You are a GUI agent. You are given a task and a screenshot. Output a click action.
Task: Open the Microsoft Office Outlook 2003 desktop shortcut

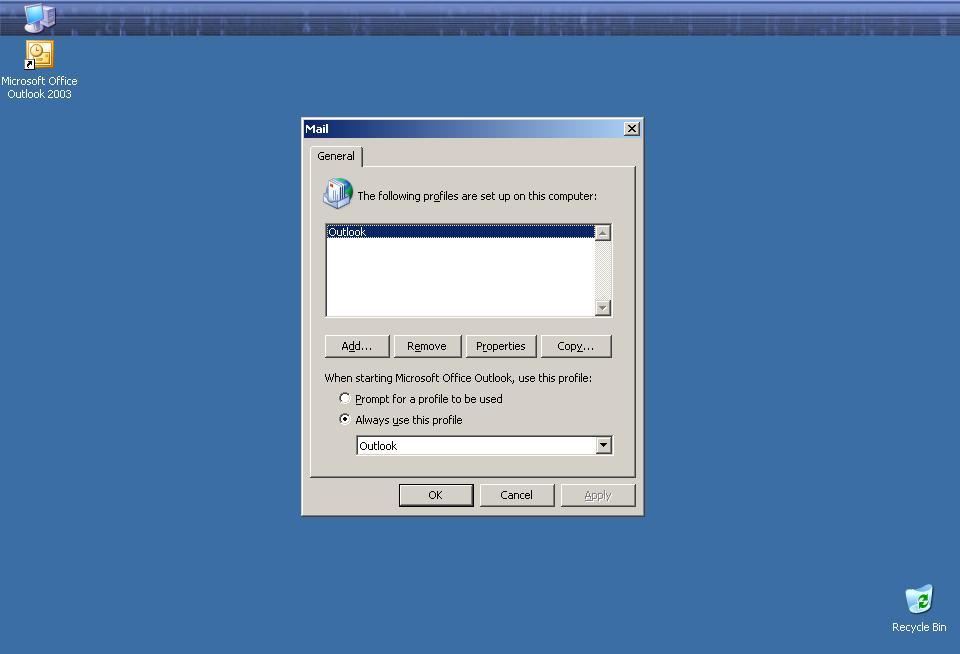(39, 69)
